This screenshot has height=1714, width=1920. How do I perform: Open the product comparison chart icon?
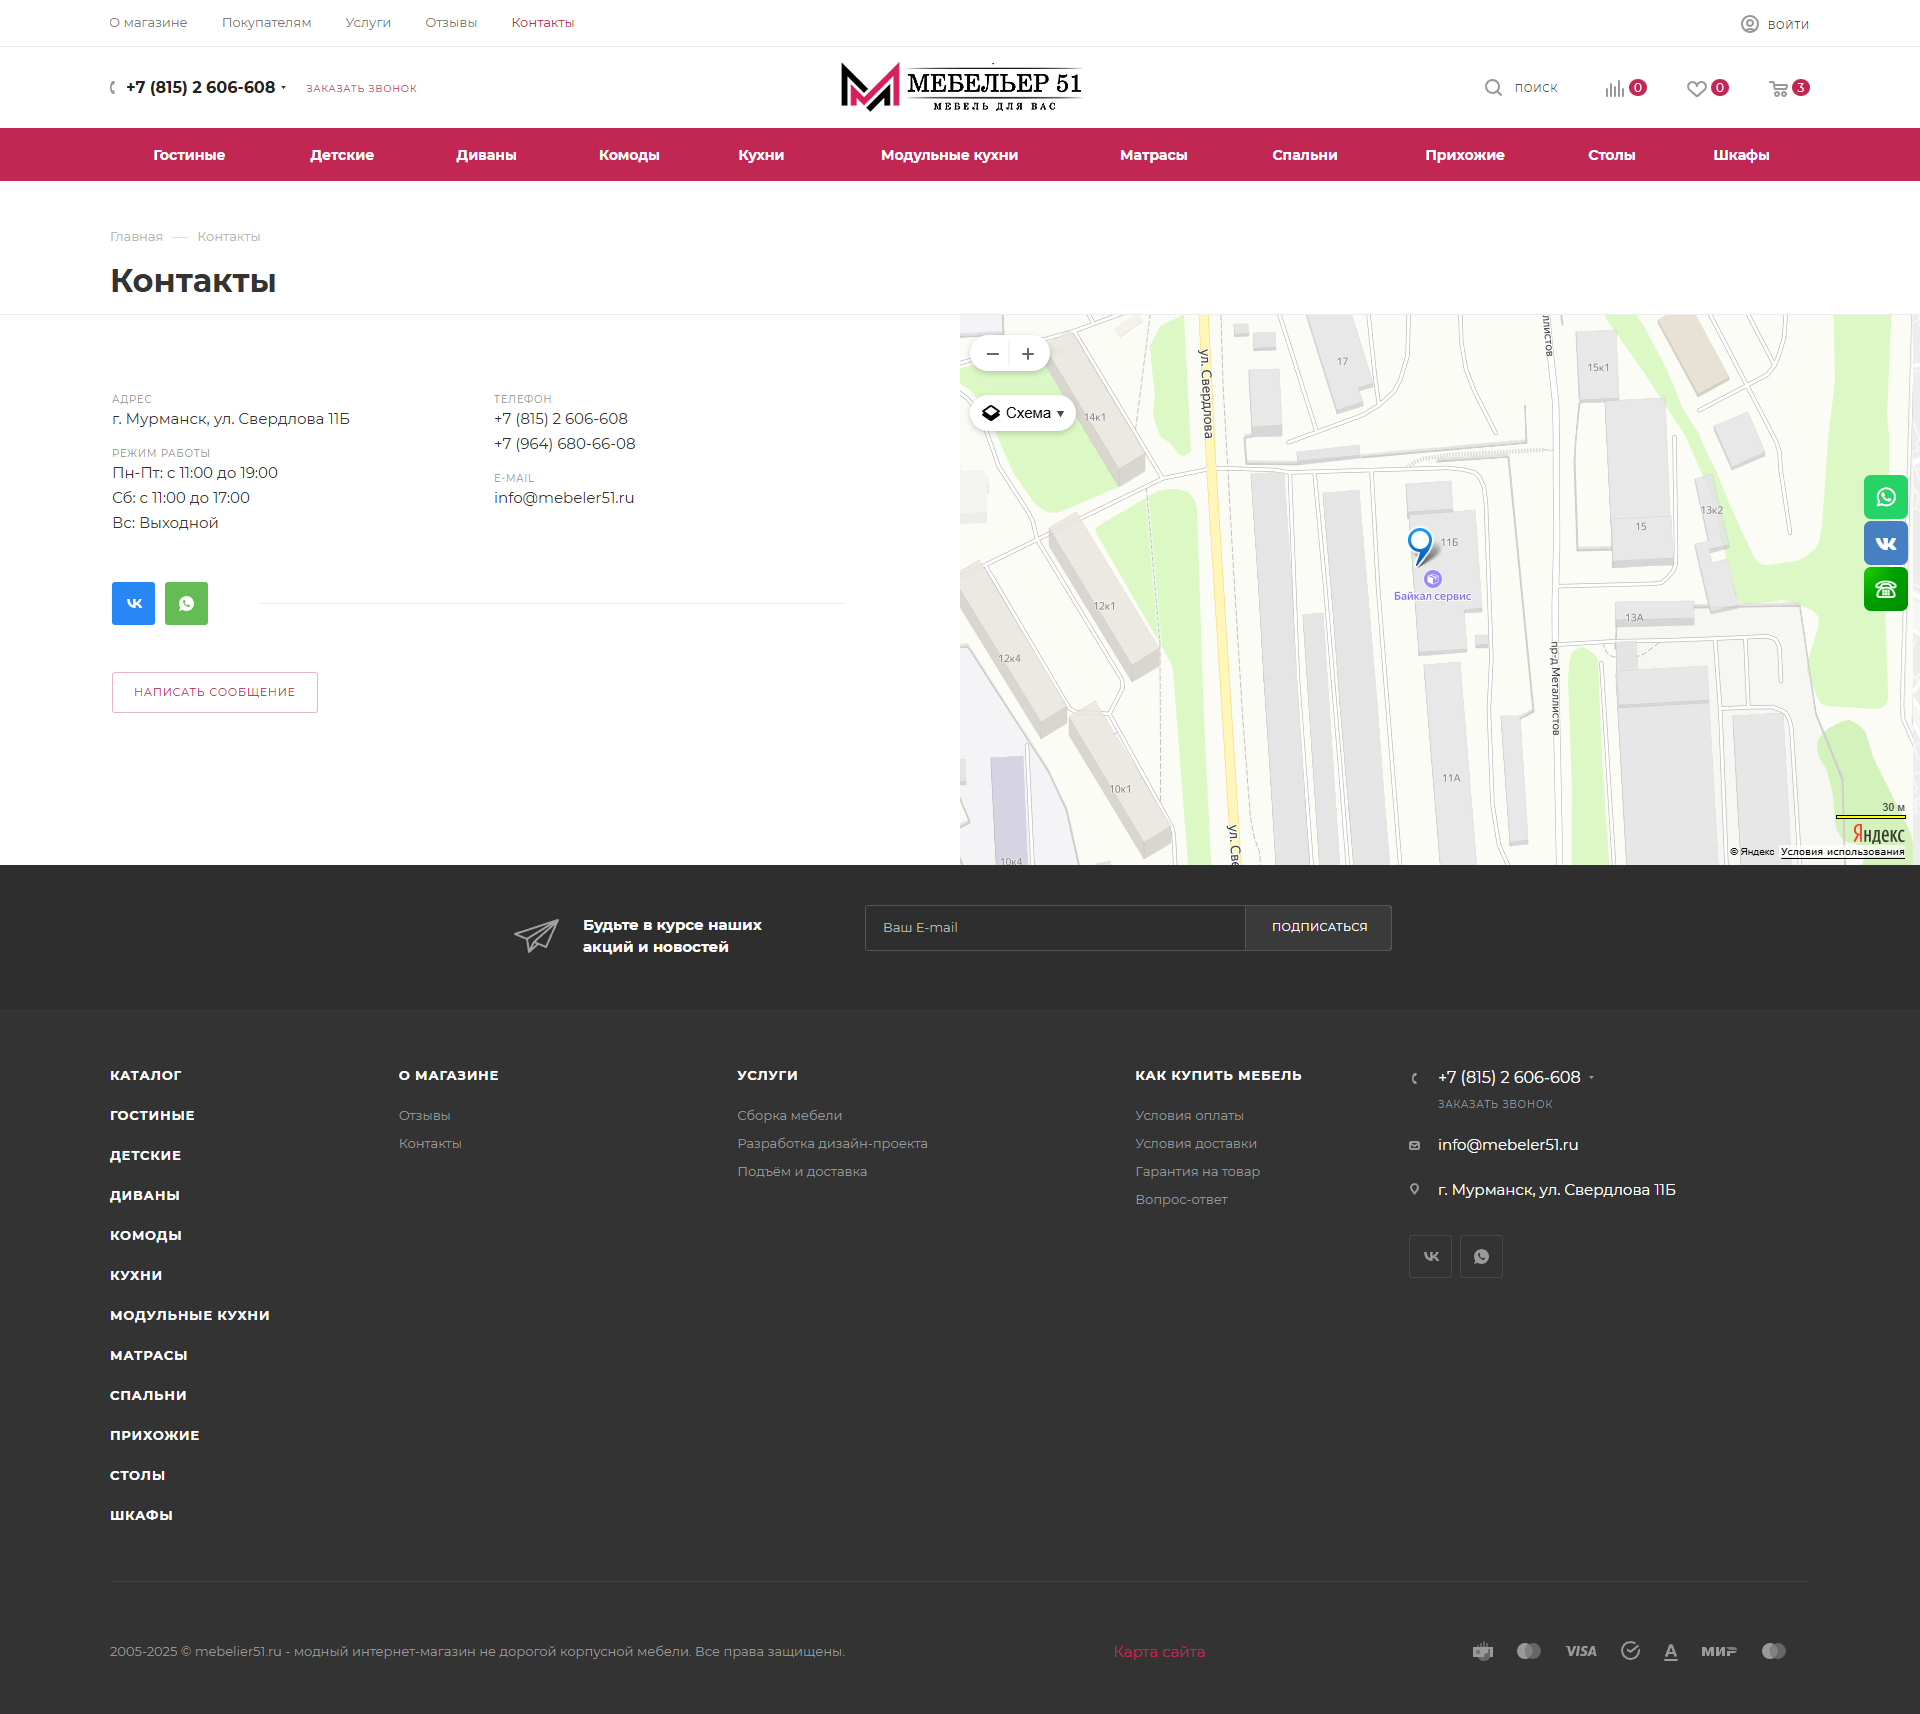(x=1615, y=88)
